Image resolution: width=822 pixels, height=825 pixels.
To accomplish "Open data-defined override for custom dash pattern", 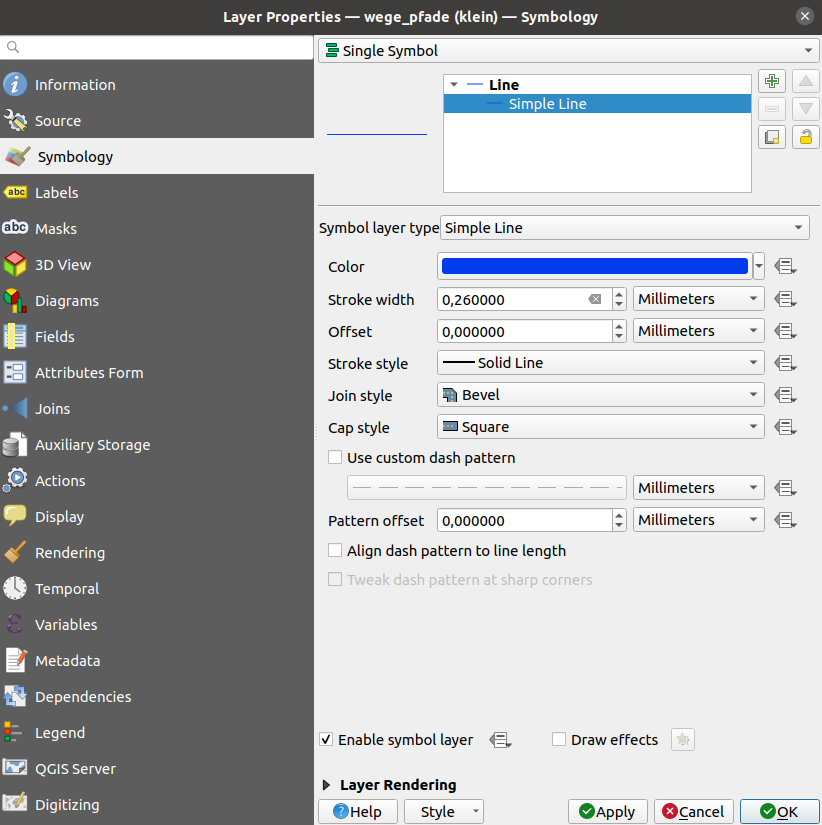I will pos(785,488).
